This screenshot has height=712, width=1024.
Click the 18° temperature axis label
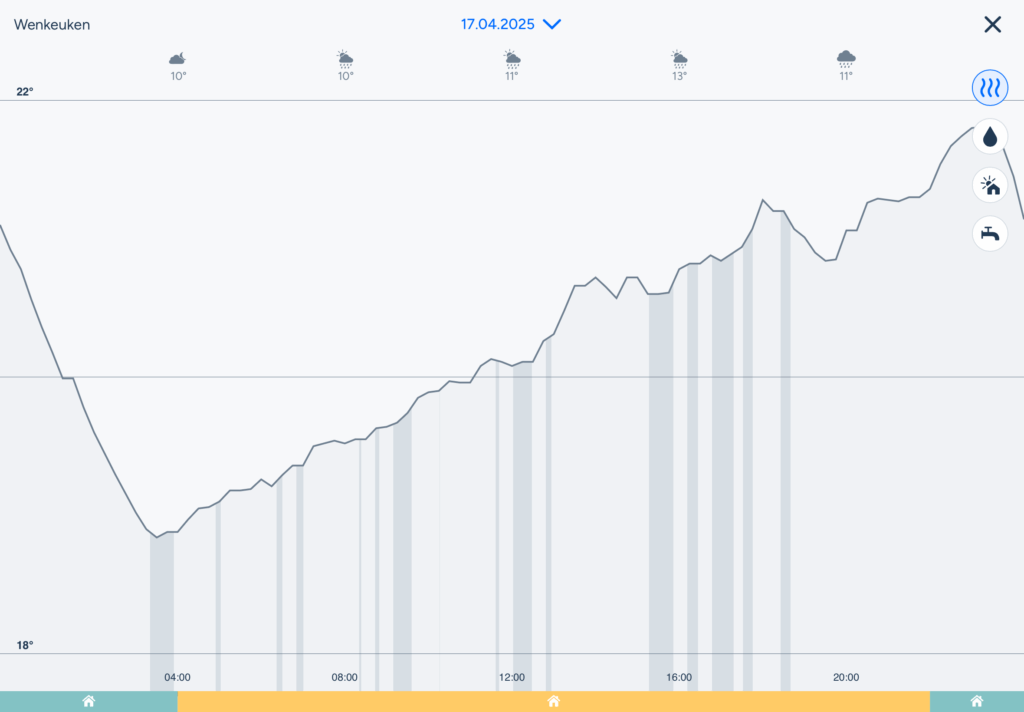pos(25,645)
